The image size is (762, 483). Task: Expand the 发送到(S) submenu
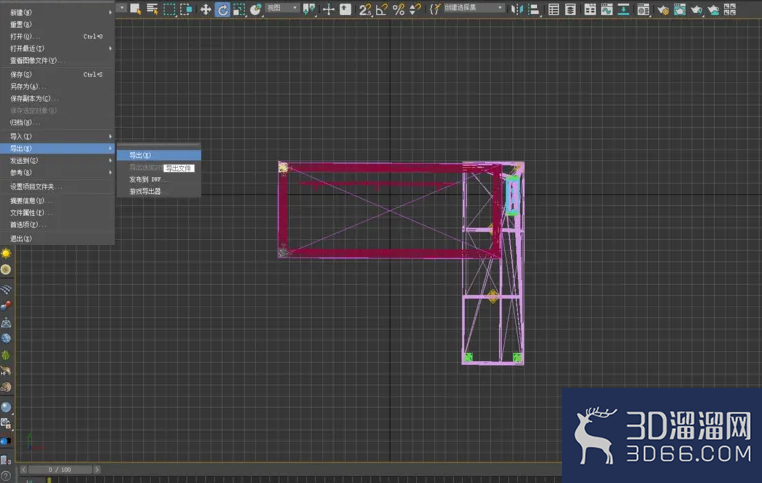pyautogui.click(x=57, y=161)
